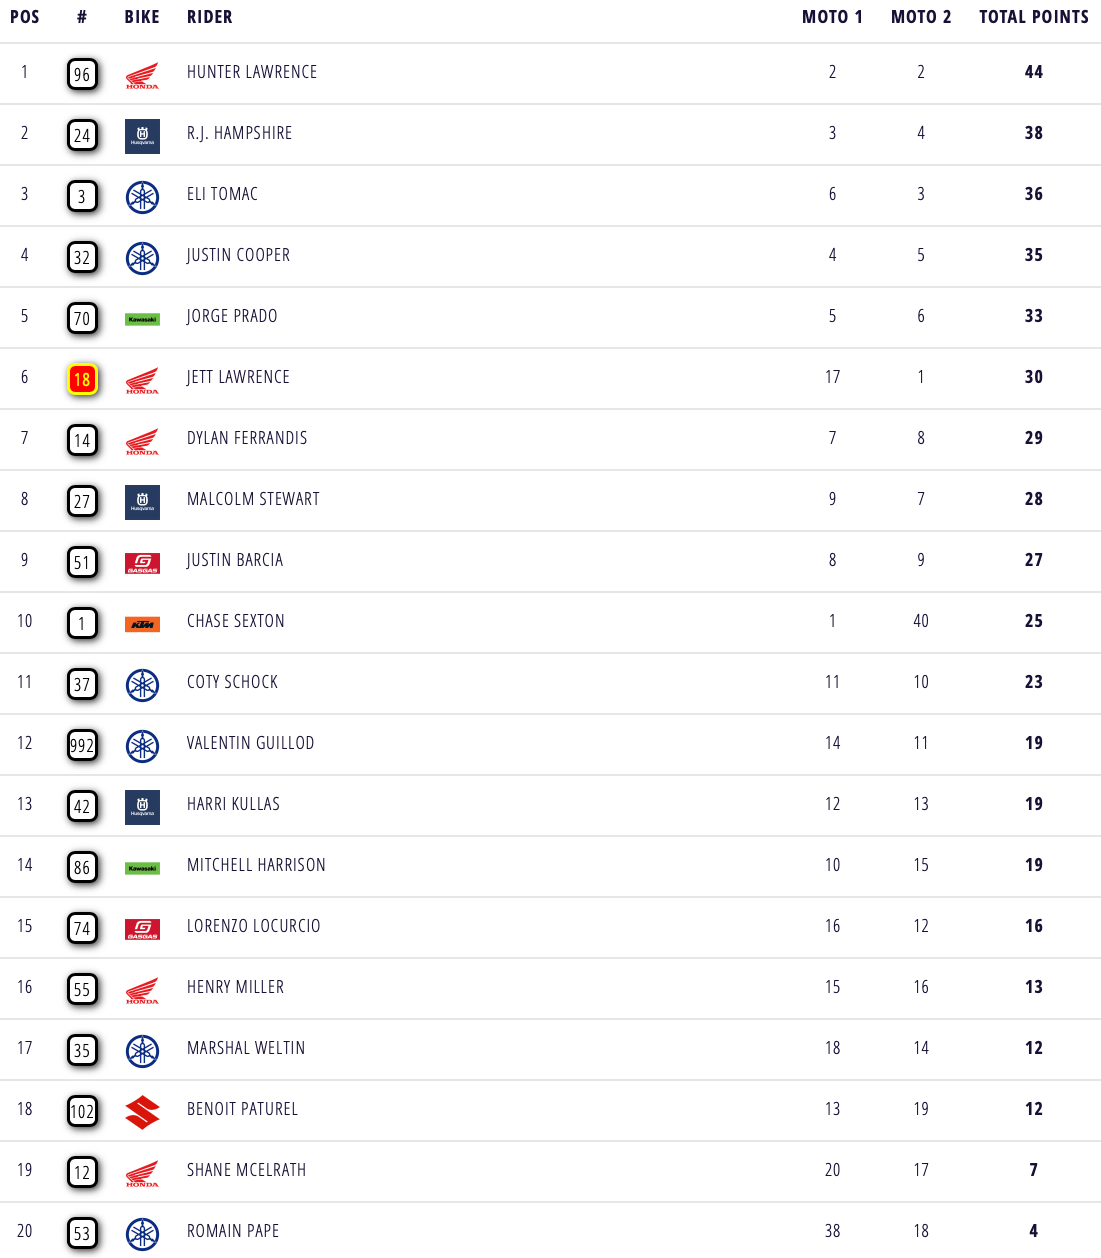Click Benoit Paturel's Suzuki logo
1101x1258 pixels.
[142, 1112]
